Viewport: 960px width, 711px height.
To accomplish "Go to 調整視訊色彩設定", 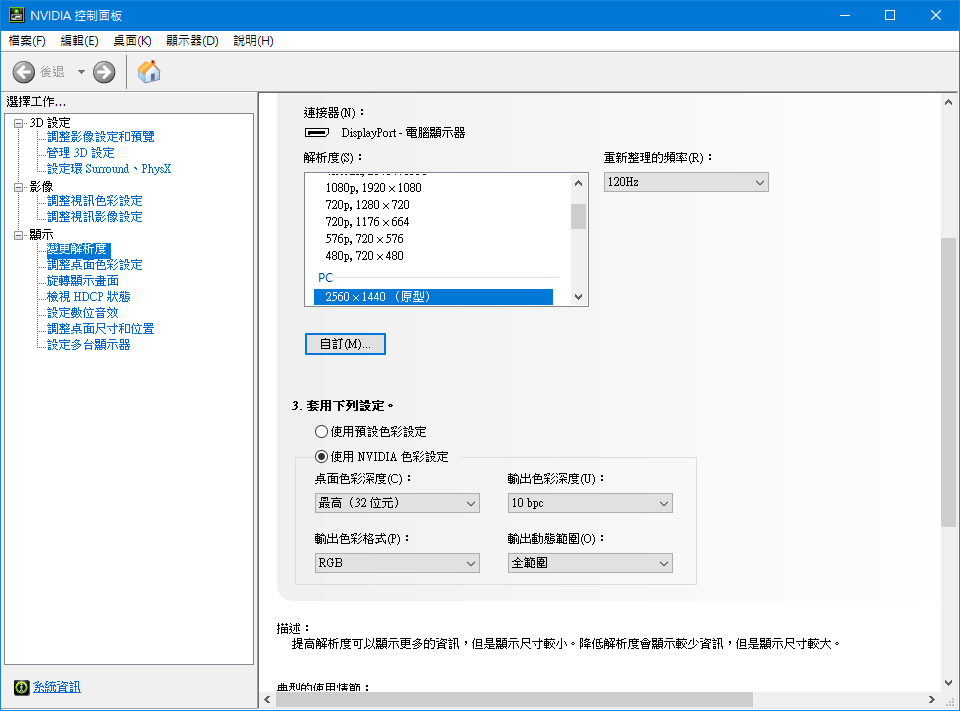I will coord(95,200).
